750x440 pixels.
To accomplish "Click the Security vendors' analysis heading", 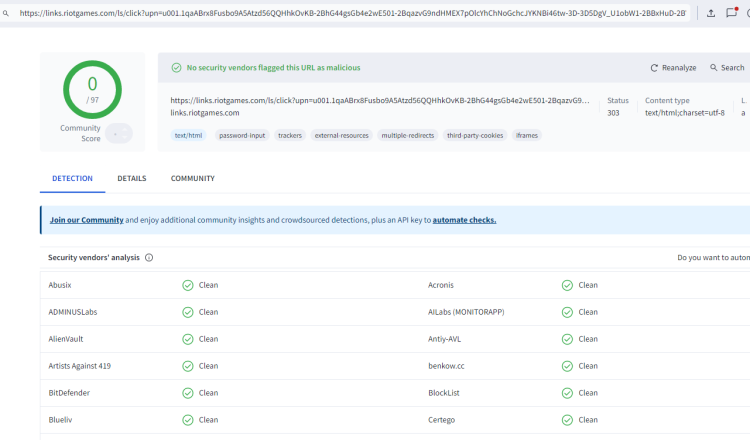I will (94, 257).
